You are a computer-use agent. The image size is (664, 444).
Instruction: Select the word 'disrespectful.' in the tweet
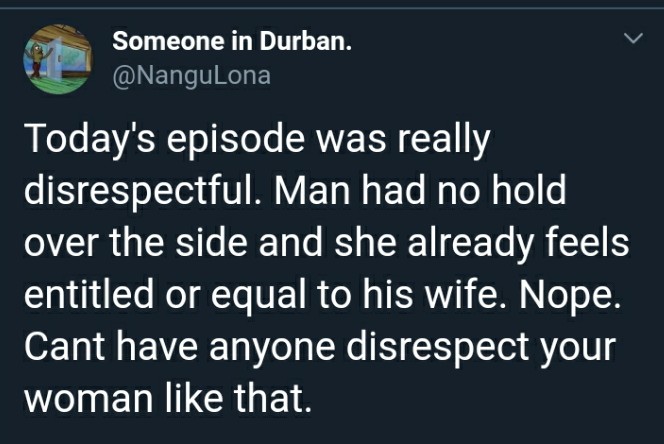pyautogui.click(x=143, y=191)
